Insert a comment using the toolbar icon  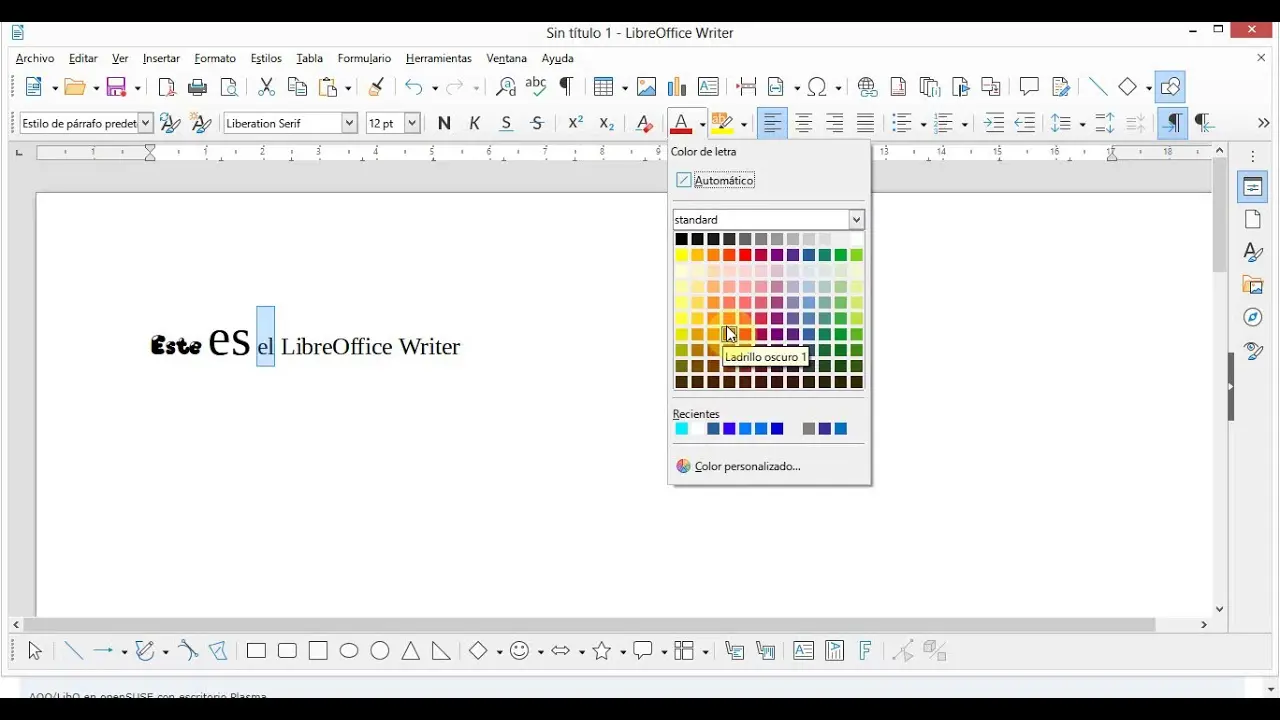[x=1029, y=87]
